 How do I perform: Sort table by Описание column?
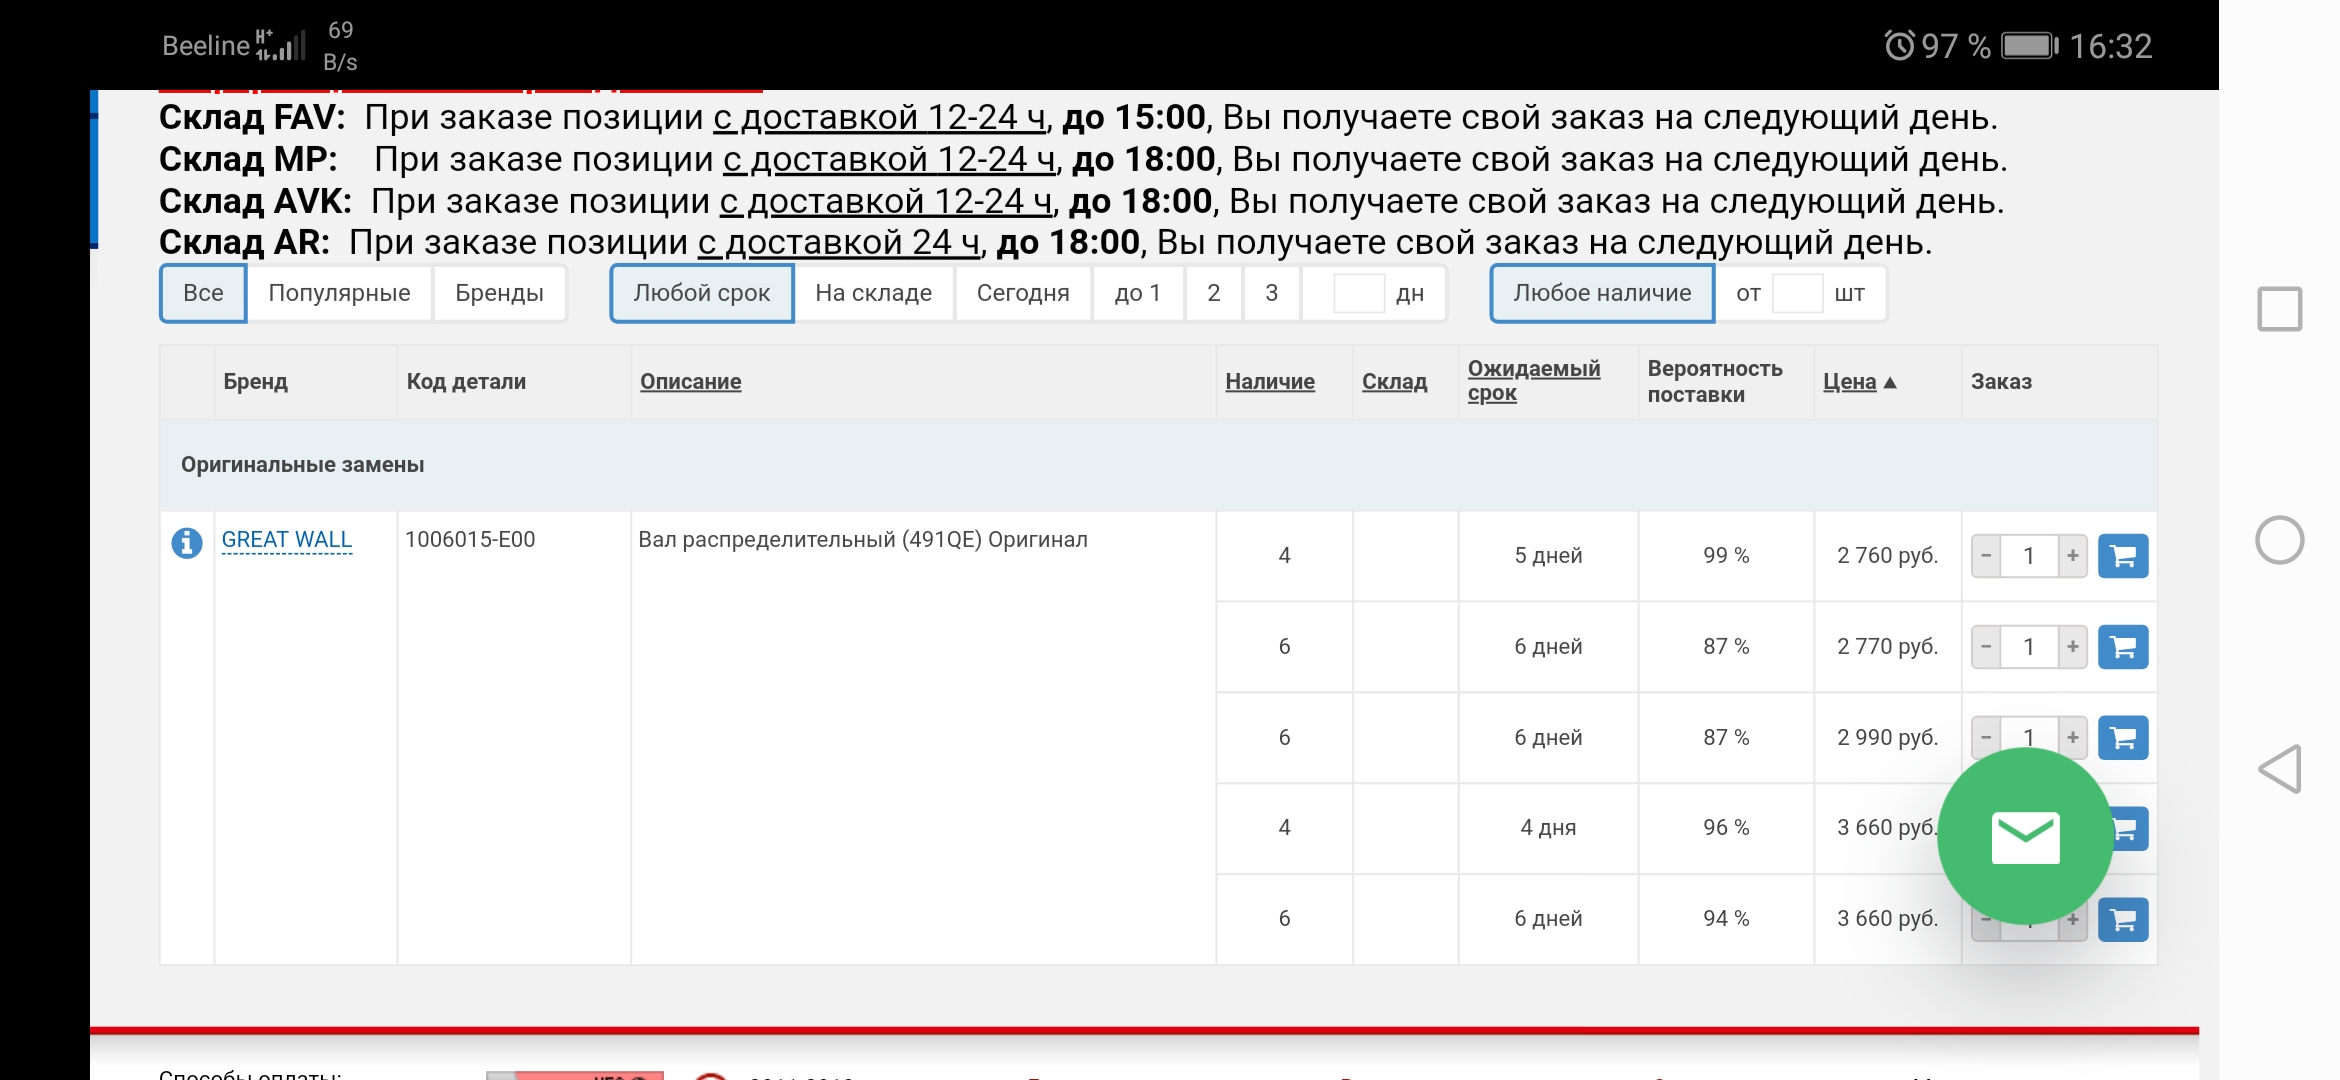pos(691,381)
